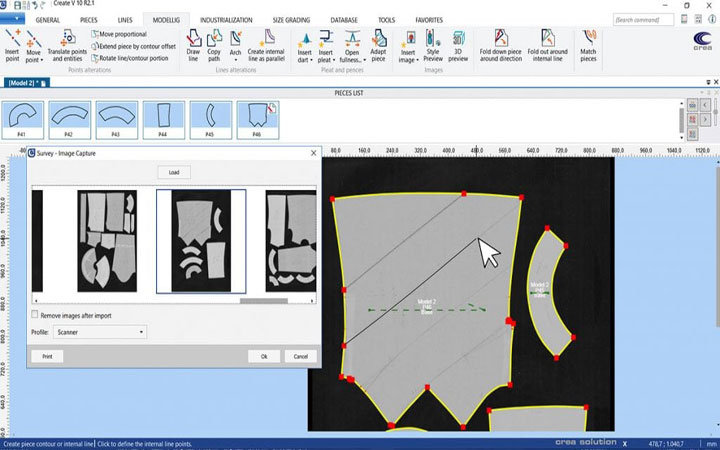Open the Profile Scanner dropdown
The image size is (720, 450).
[100, 331]
